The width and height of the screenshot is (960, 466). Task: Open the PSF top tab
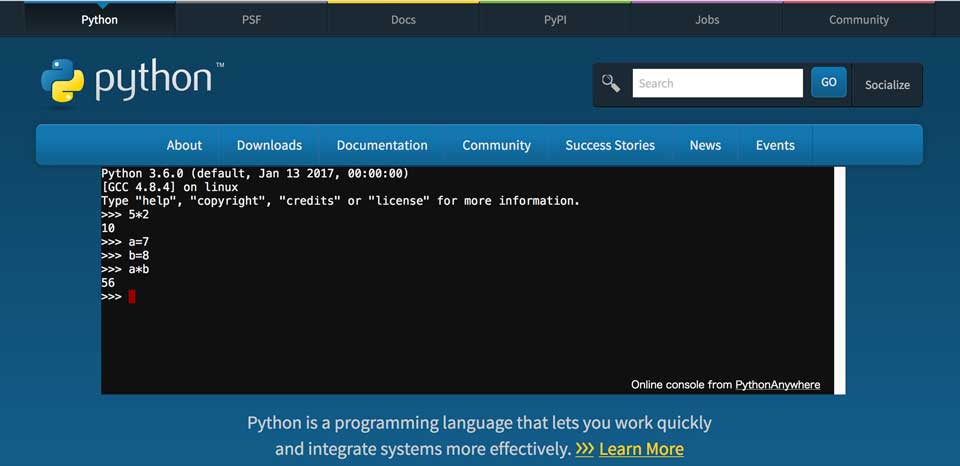click(x=251, y=19)
